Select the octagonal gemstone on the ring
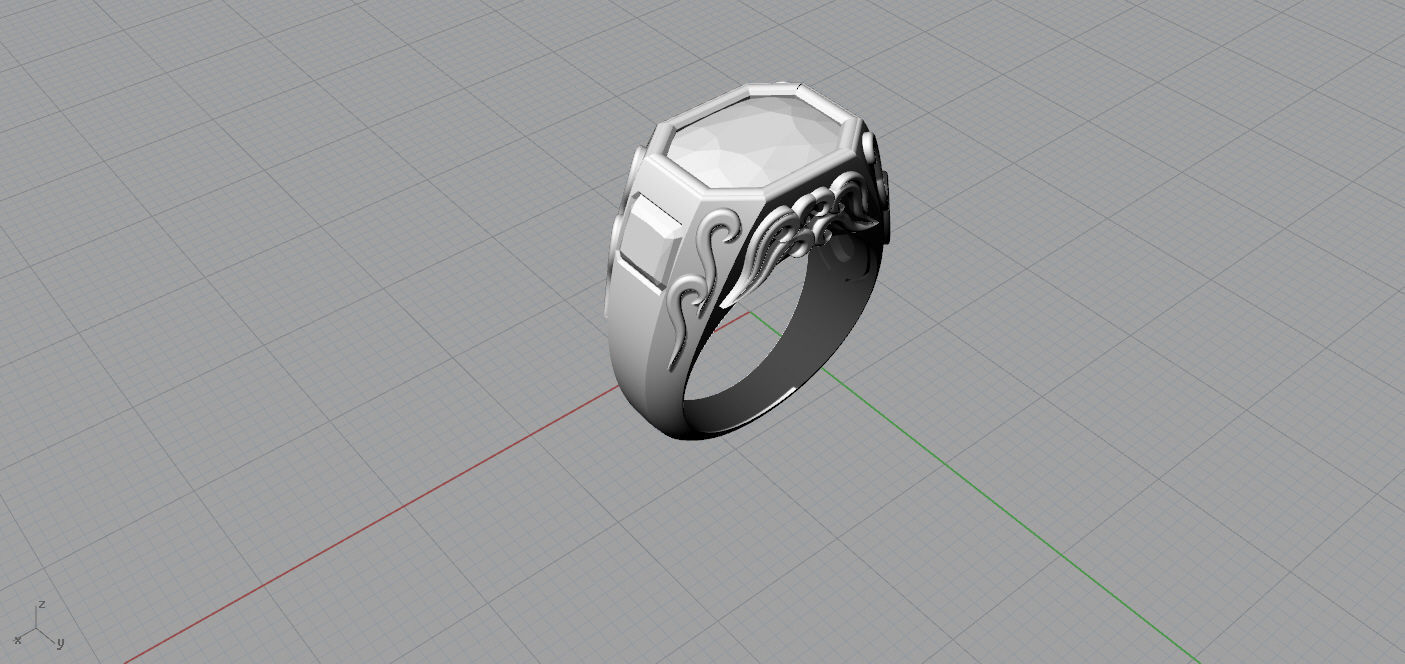The image size is (1405, 664). click(x=757, y=140)
